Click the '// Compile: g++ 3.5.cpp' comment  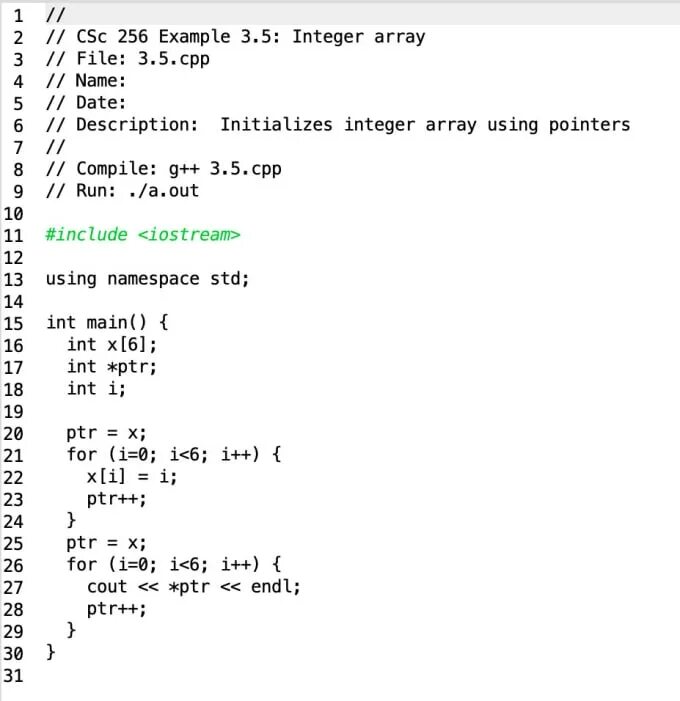pyautogui.click(x=164, y=169)
